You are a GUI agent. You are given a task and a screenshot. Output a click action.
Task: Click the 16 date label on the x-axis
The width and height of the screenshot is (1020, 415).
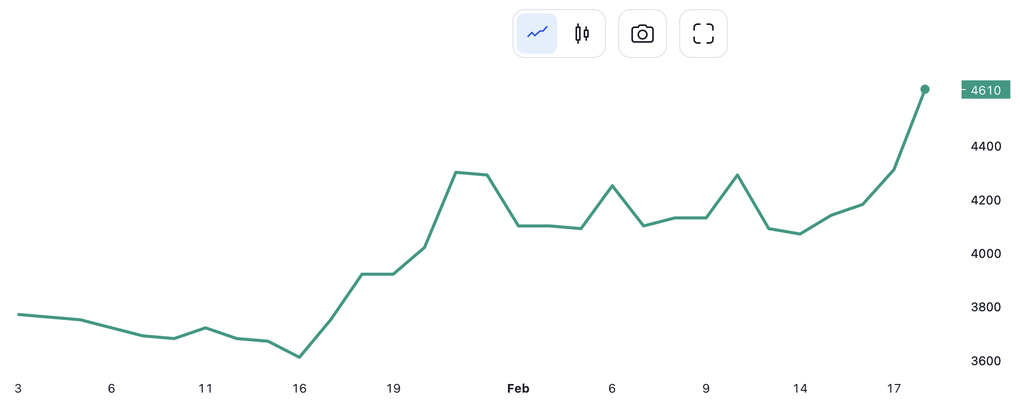click(299, 388)
